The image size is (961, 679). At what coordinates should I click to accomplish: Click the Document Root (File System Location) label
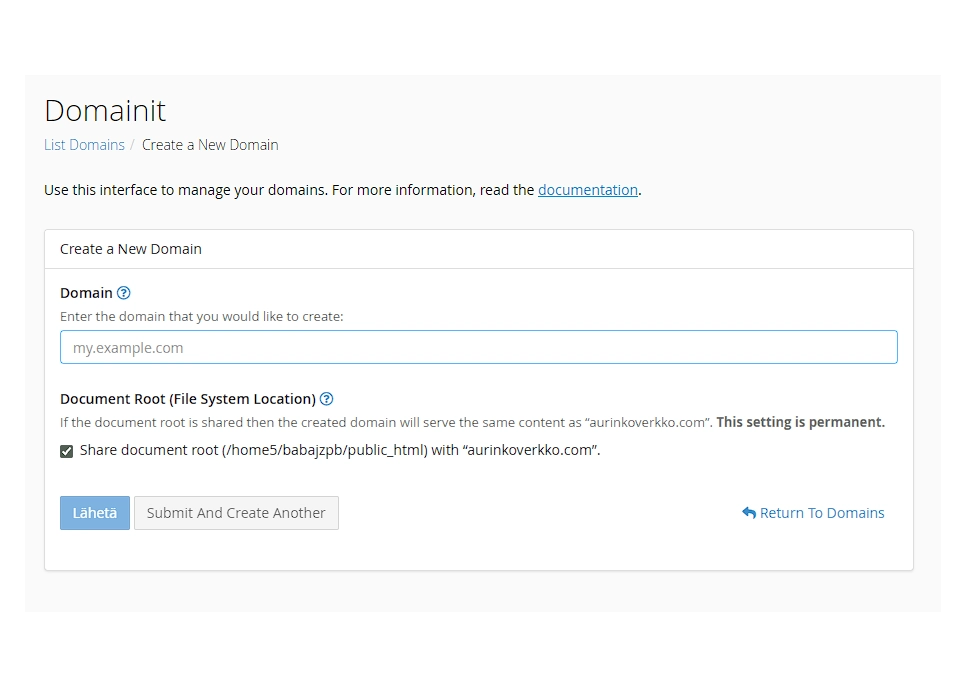click(x=187, y=399)
